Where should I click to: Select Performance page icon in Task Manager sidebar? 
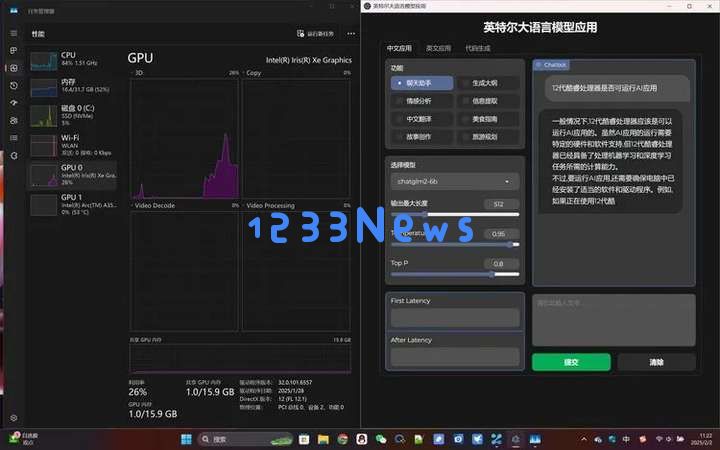pyautogui.click(x=14, y=68)
